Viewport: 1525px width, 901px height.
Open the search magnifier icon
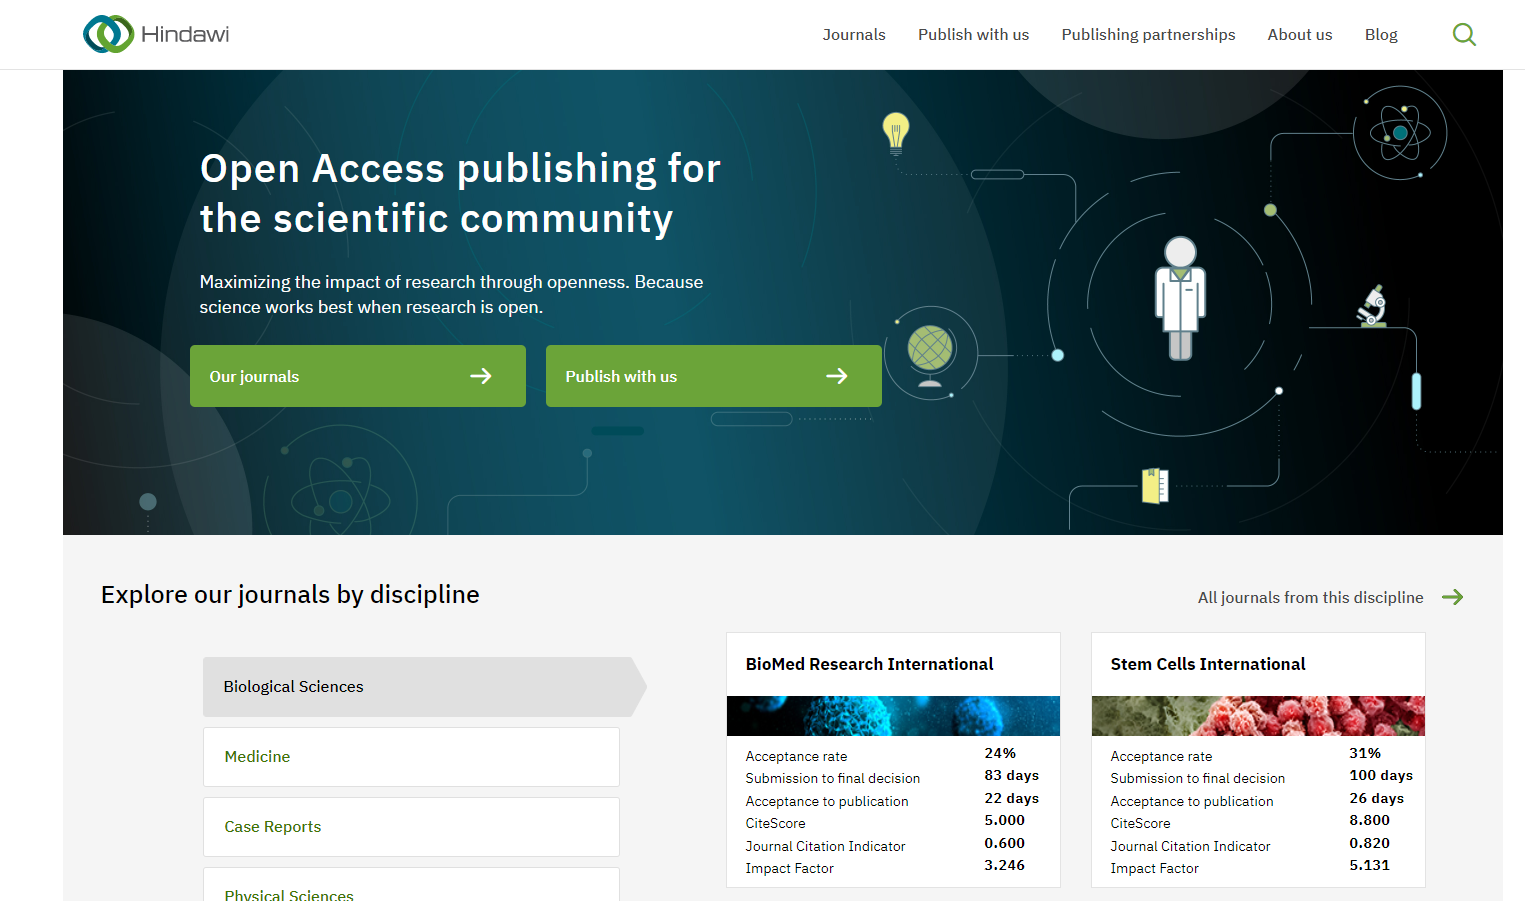1464,33
